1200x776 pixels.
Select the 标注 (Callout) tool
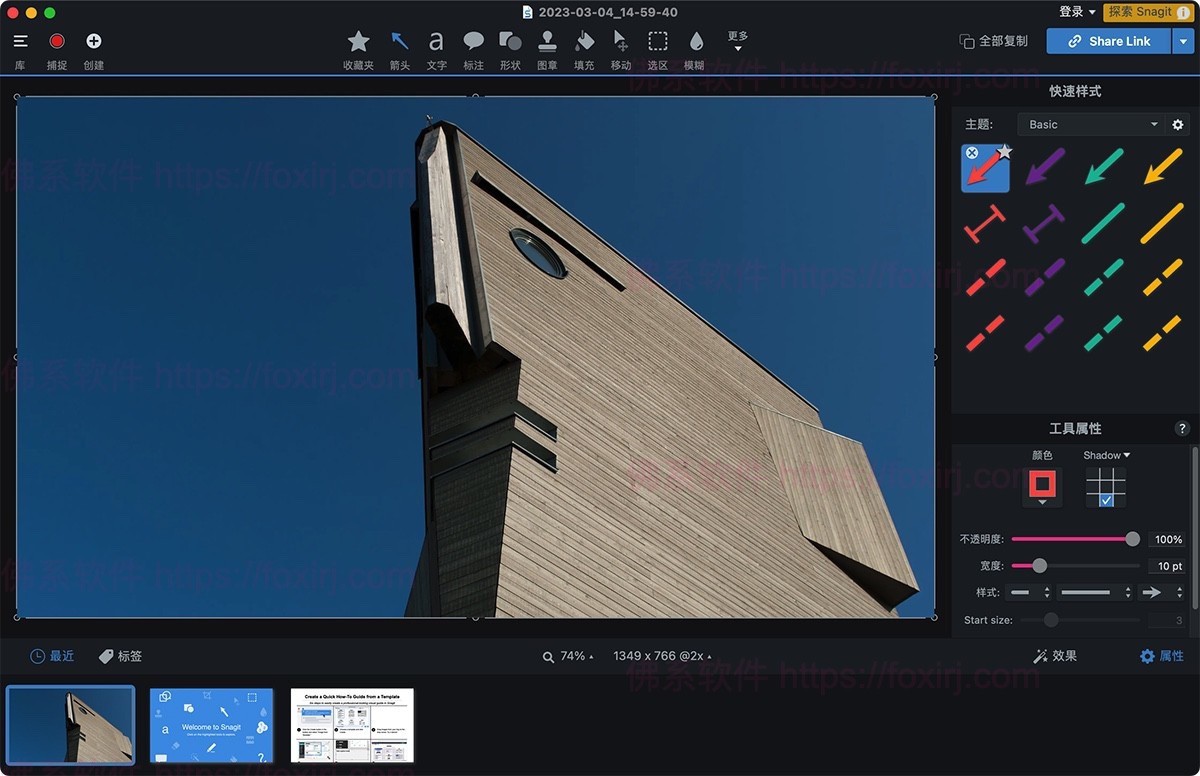tap(472, 42)
